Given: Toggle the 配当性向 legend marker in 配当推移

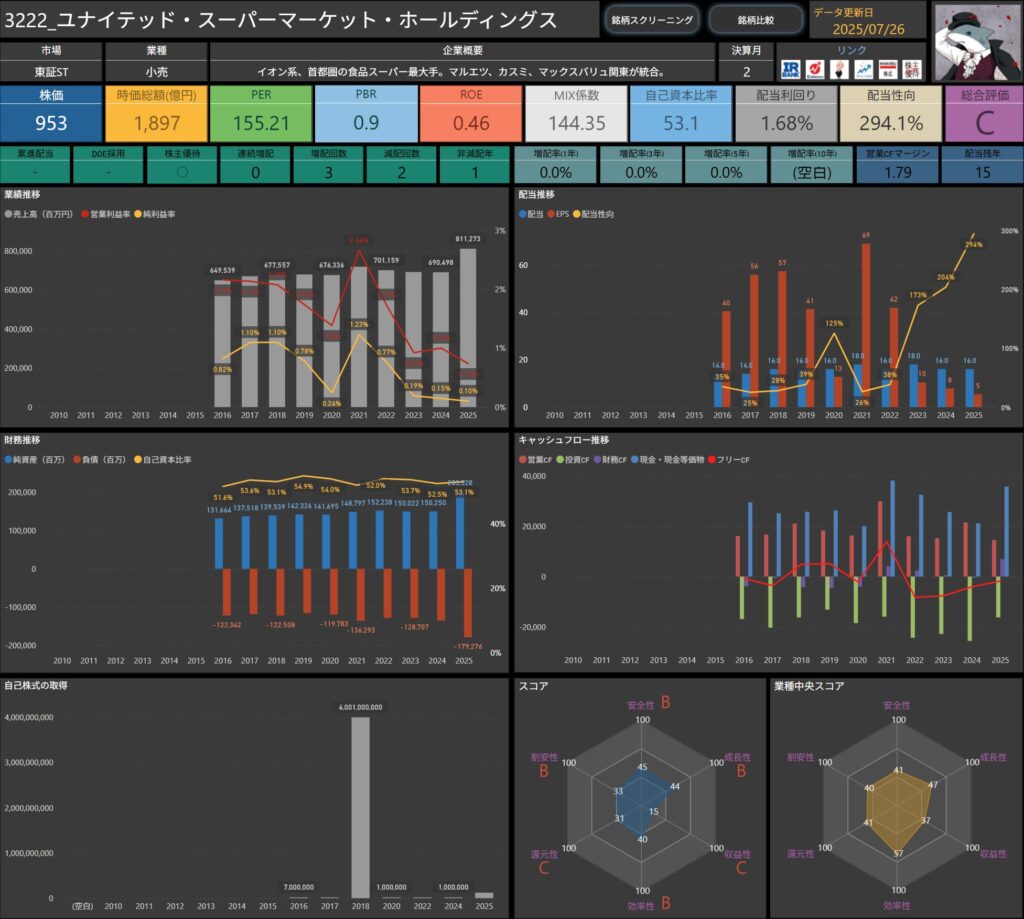Looking at the screenshot, I should 577,214.
